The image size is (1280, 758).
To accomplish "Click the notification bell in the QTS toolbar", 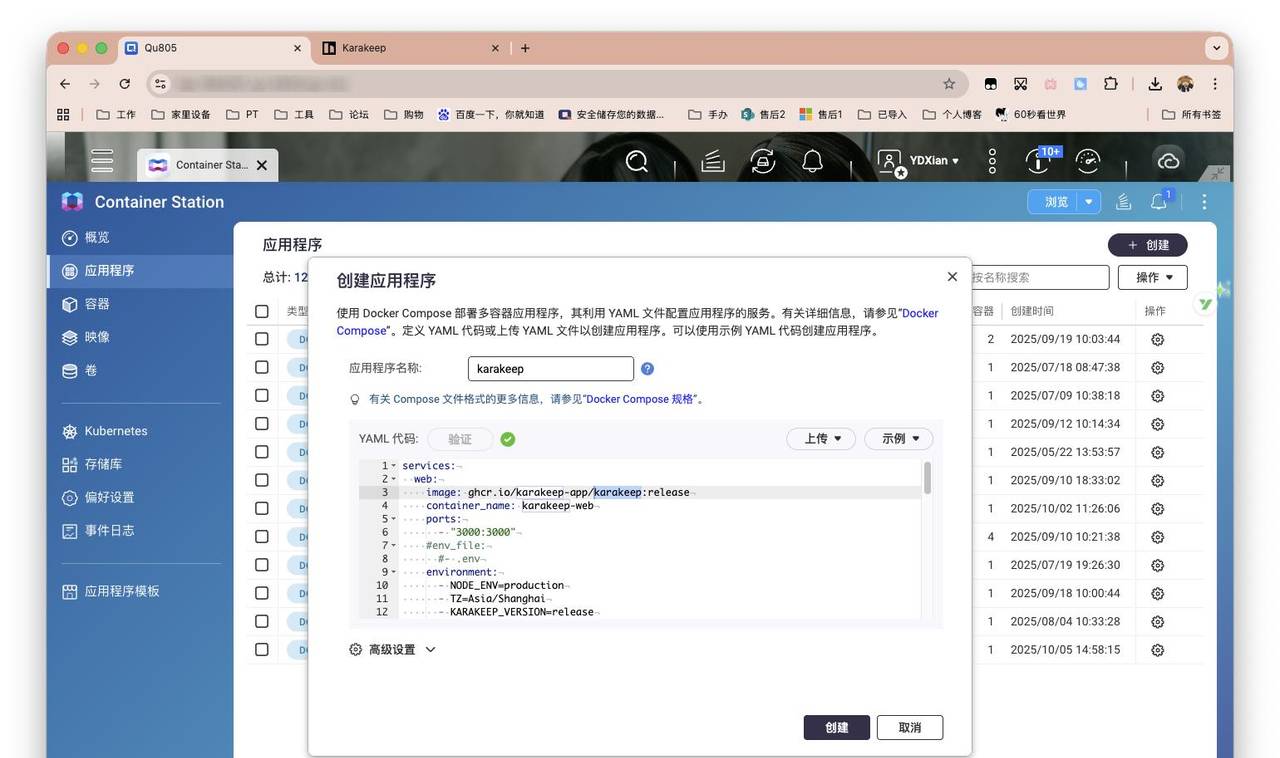I will pyautogui.click(x=811, y=160).
